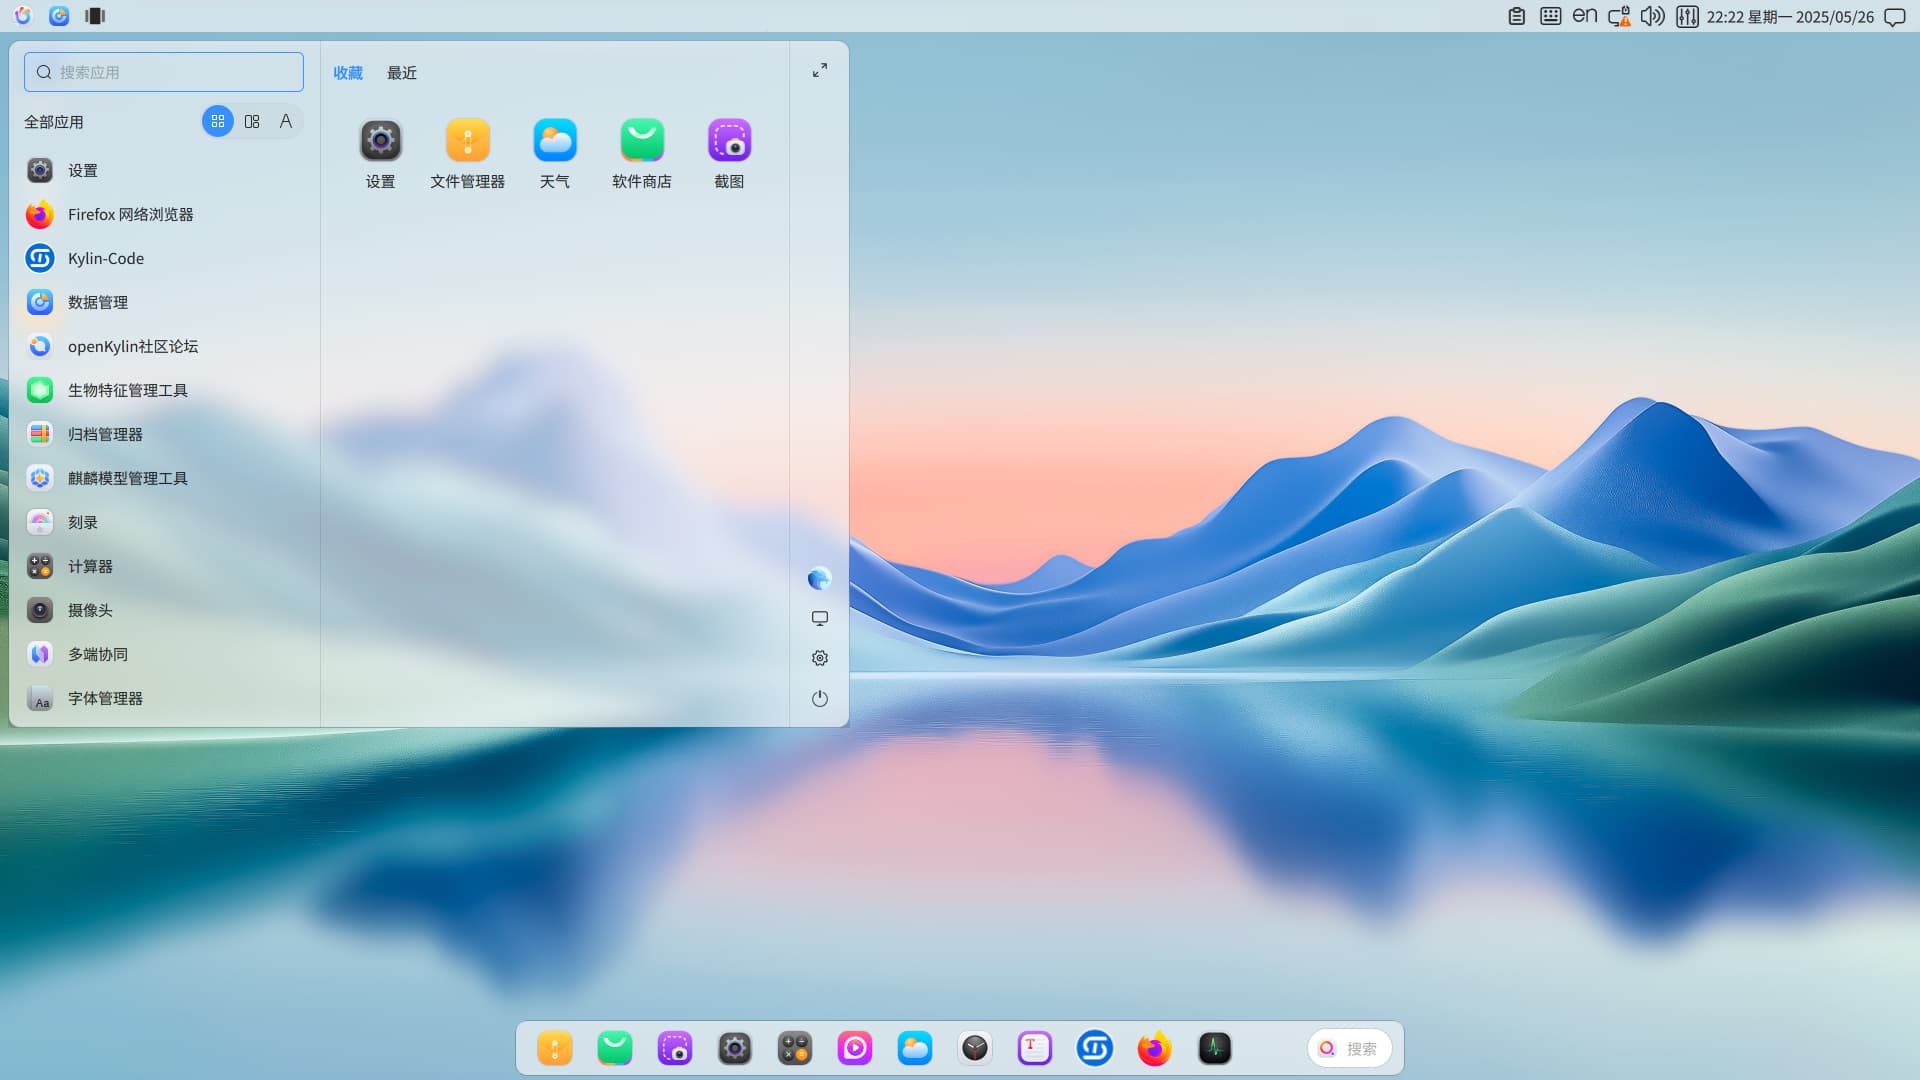This screenshot has width=1920, height=1080.
Task: Click Kylin-Code in app list
Action: (105, 258)
